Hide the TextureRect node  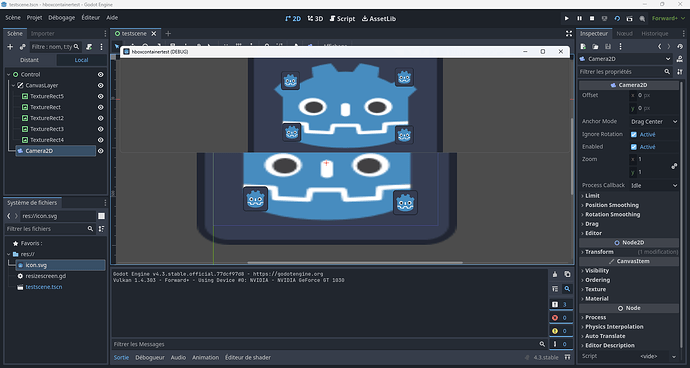click(x=100, y=107)
